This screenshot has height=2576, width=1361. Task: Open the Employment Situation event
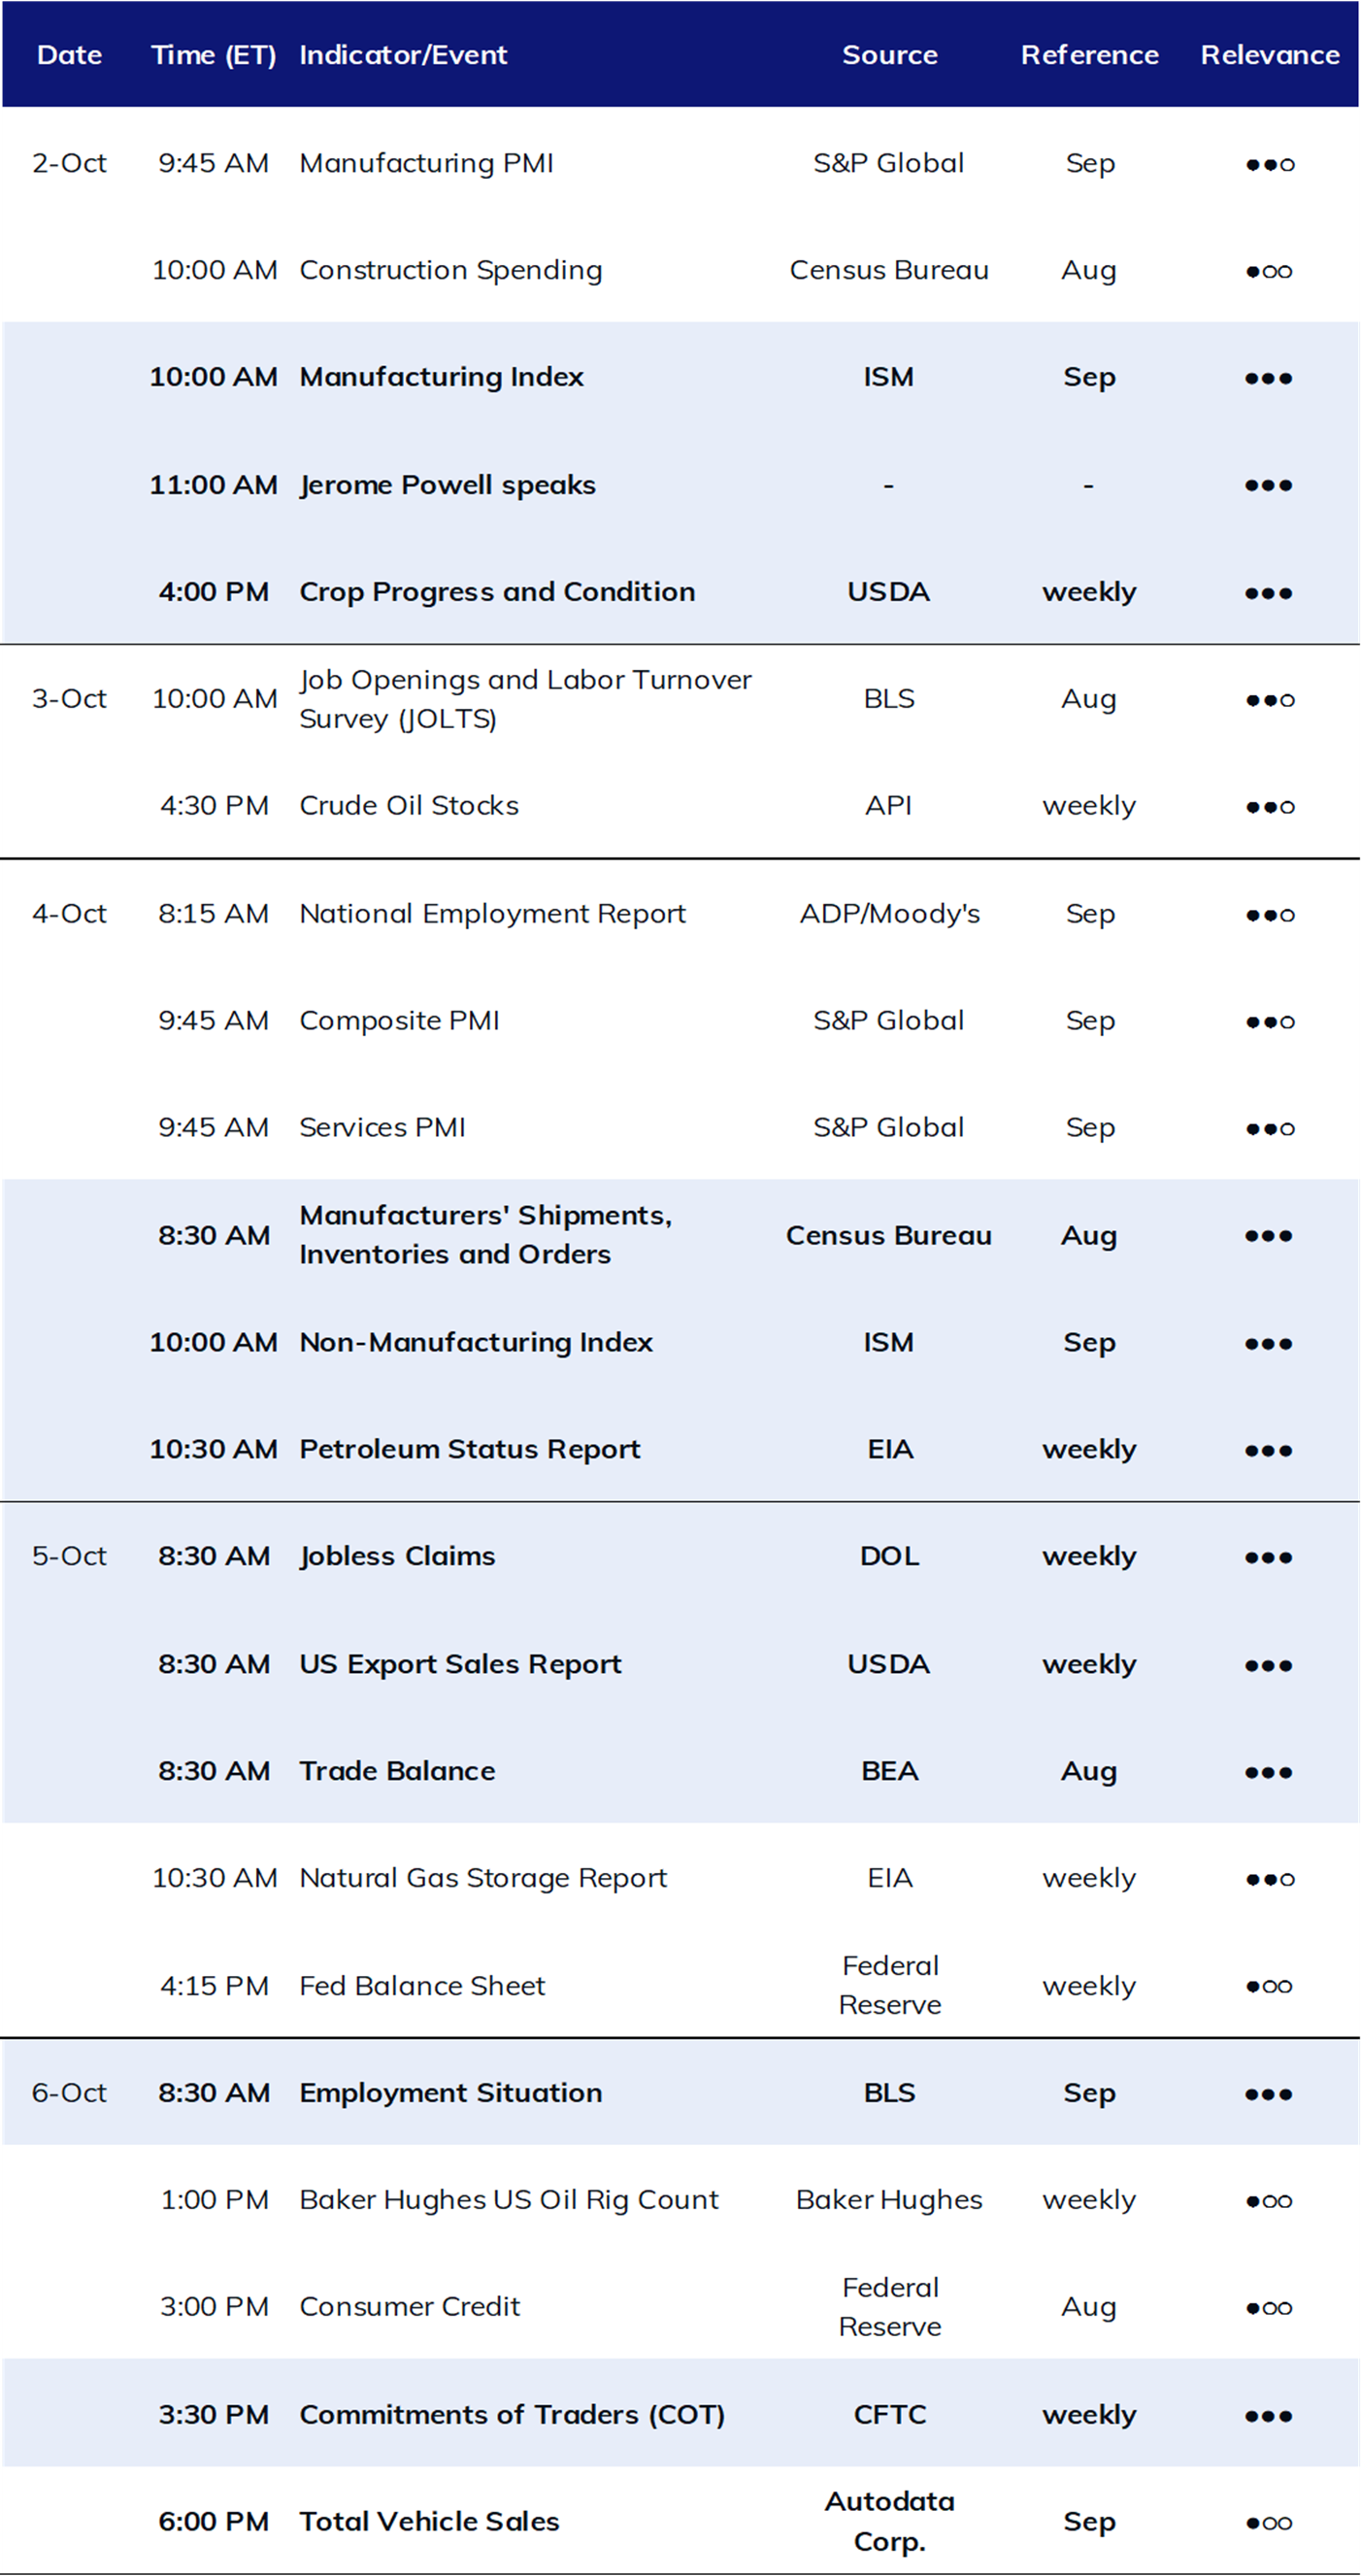click(451, 2093)
